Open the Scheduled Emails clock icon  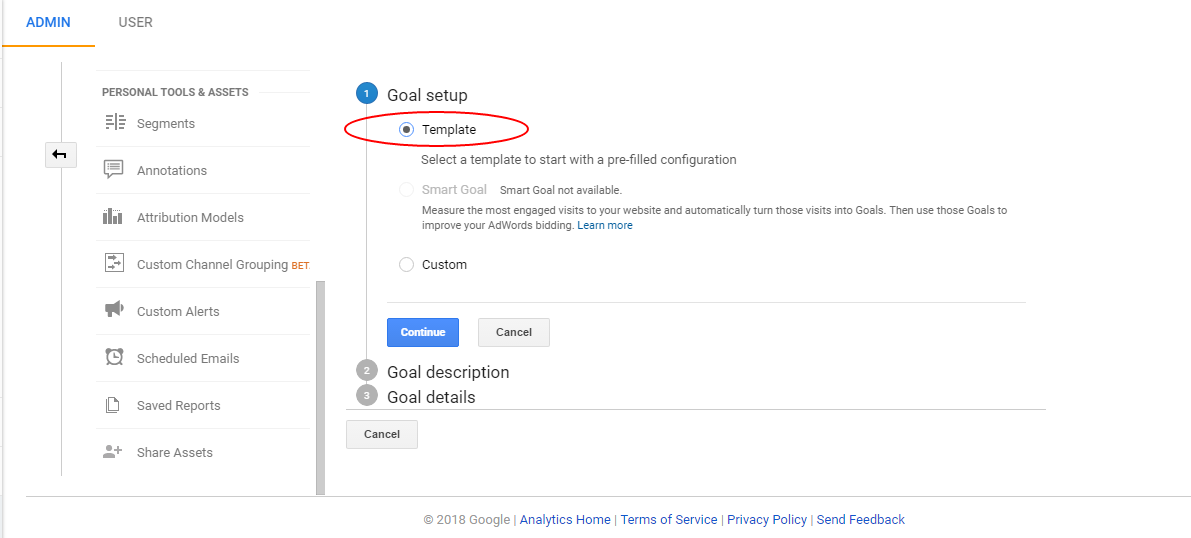(x=114, y=357)
